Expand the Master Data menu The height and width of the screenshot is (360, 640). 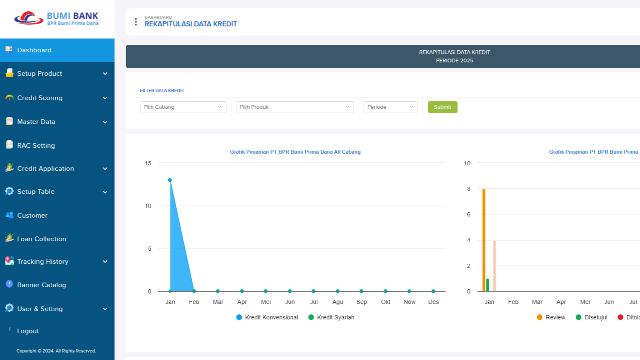click(57, 122)
